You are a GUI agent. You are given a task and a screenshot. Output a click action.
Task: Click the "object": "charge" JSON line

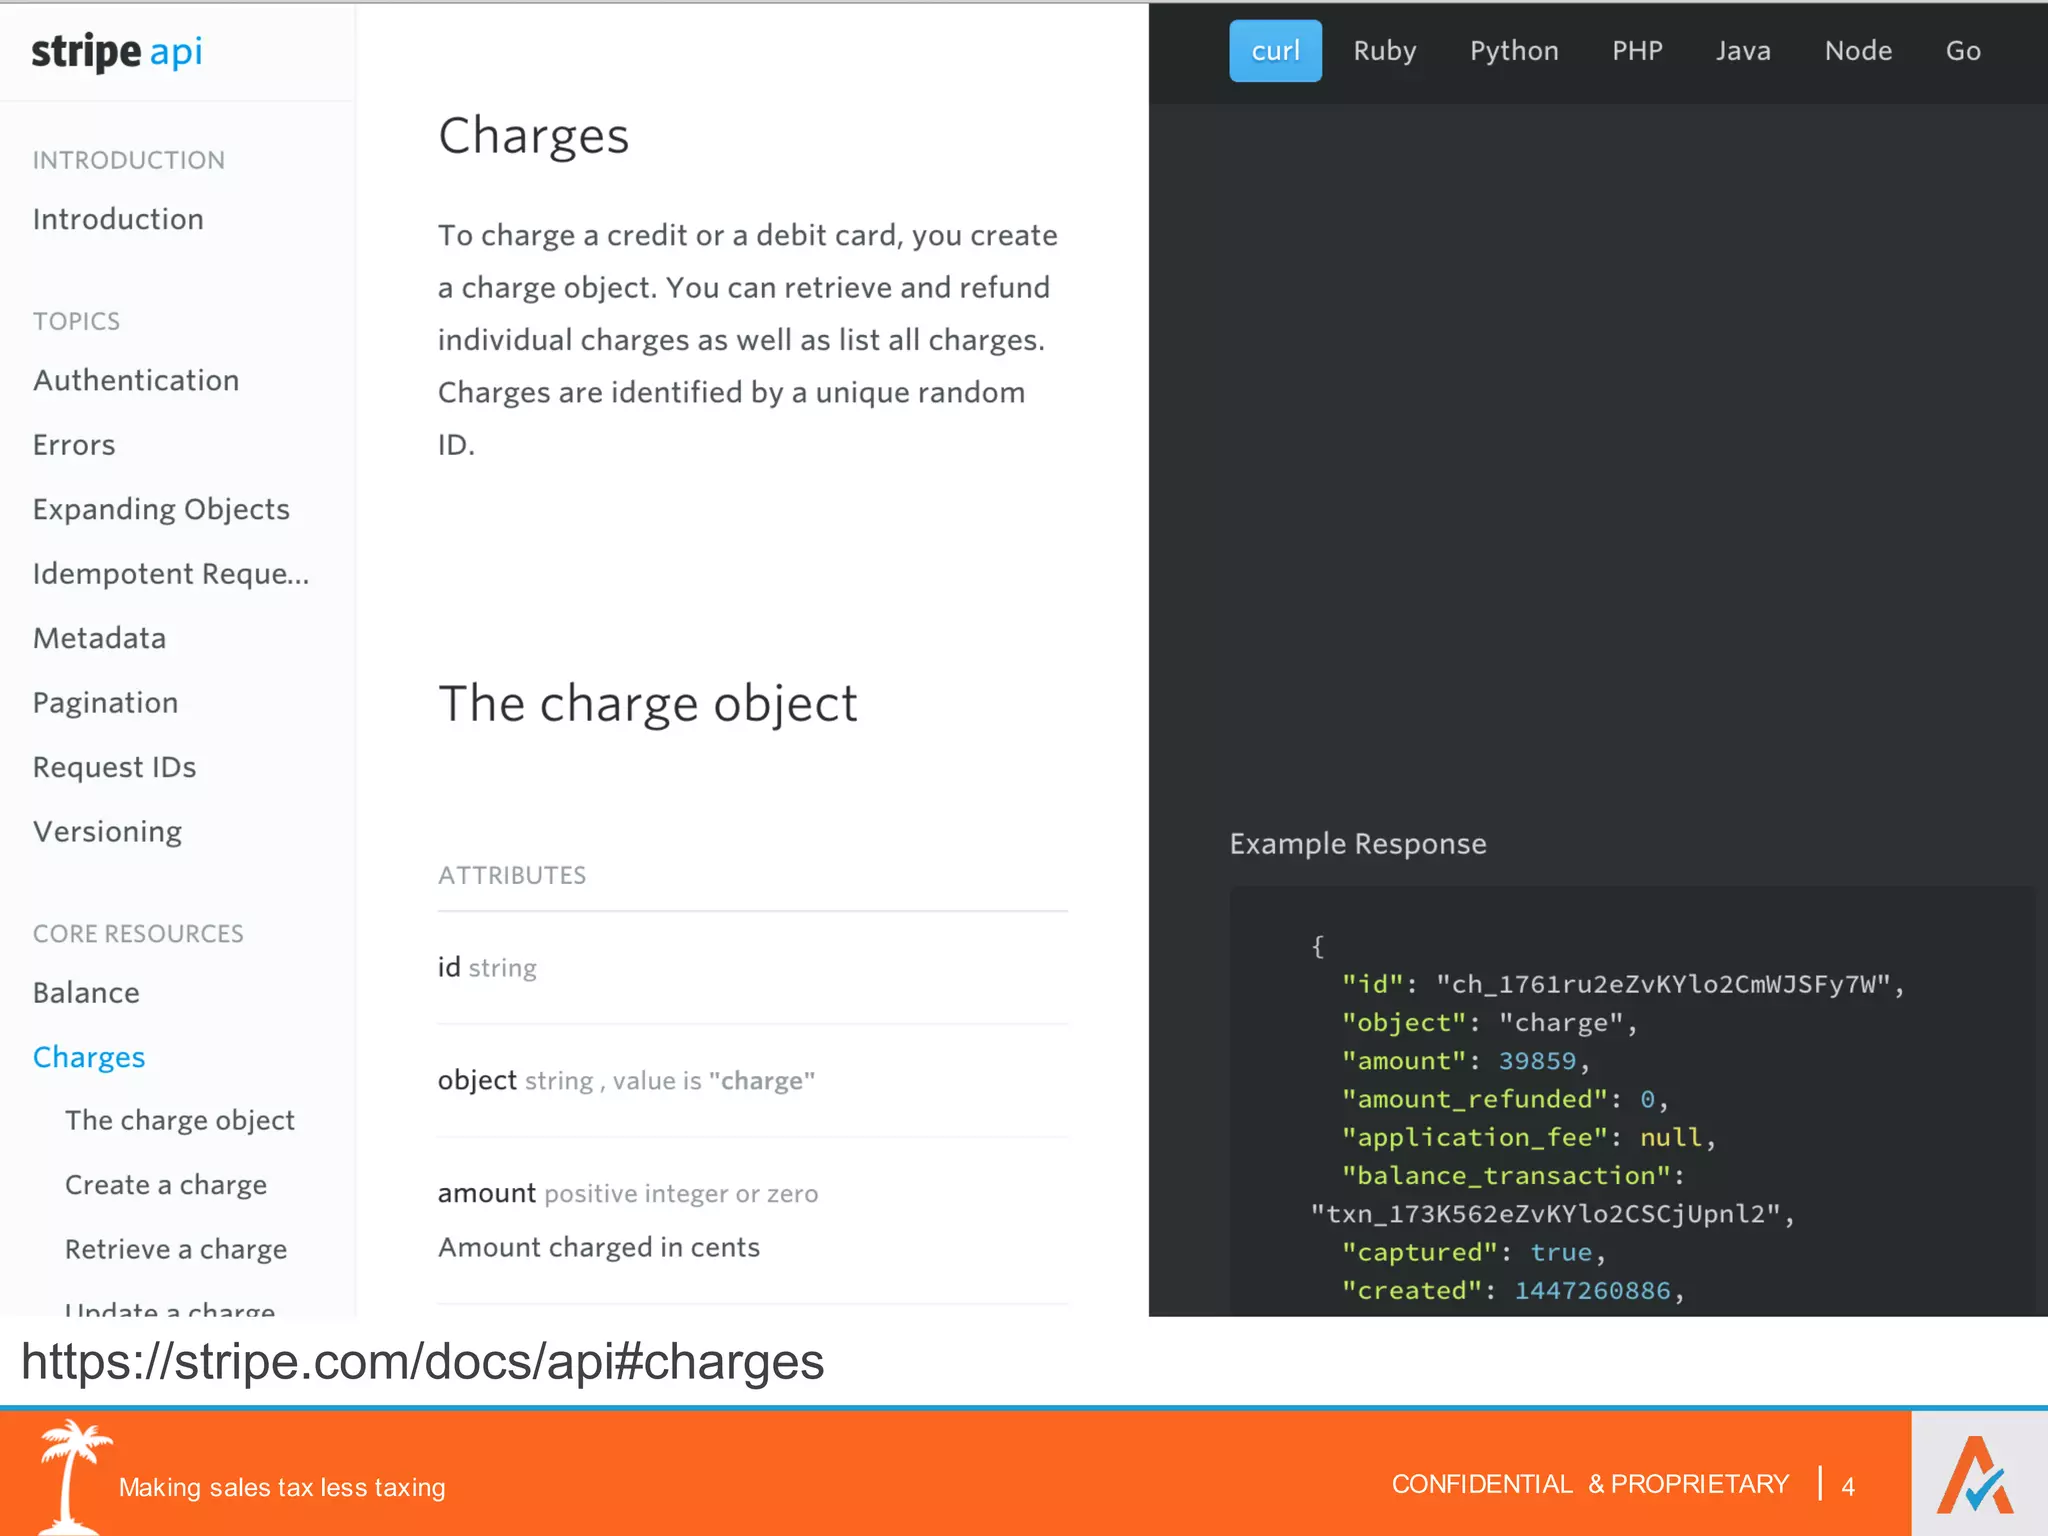click(1490, 1023)
